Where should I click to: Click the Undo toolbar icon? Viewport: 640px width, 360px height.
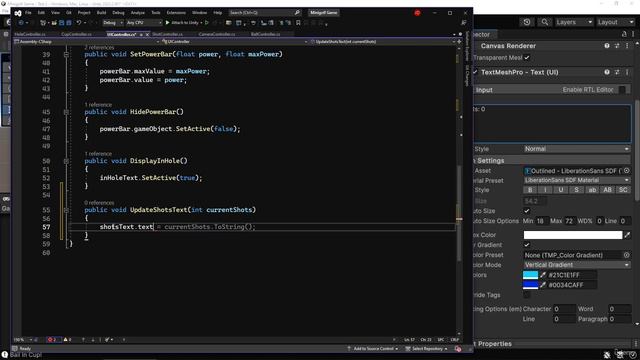(79, 23)
